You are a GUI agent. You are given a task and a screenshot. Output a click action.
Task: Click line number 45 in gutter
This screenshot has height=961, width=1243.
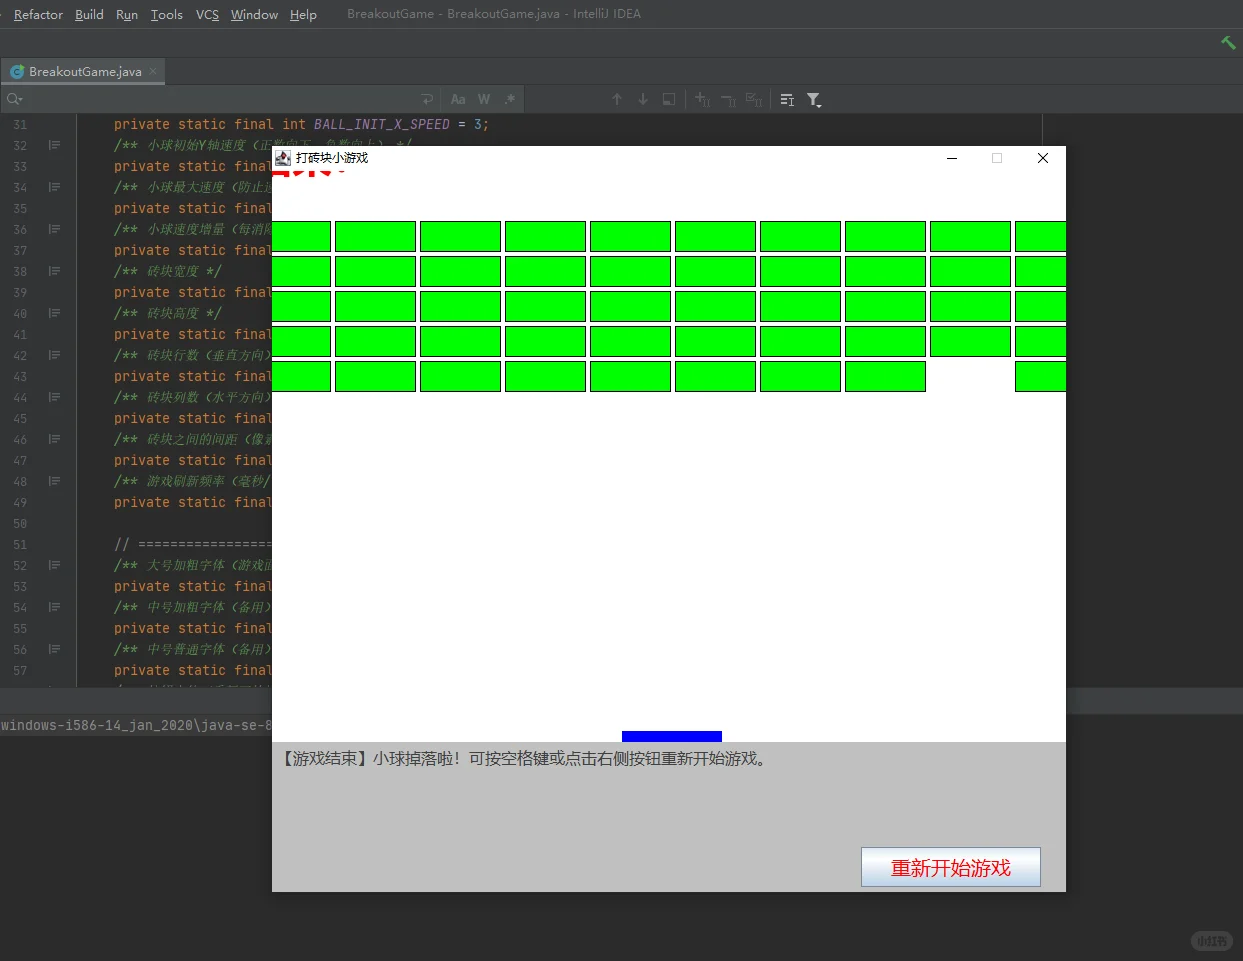click(20, 419)
